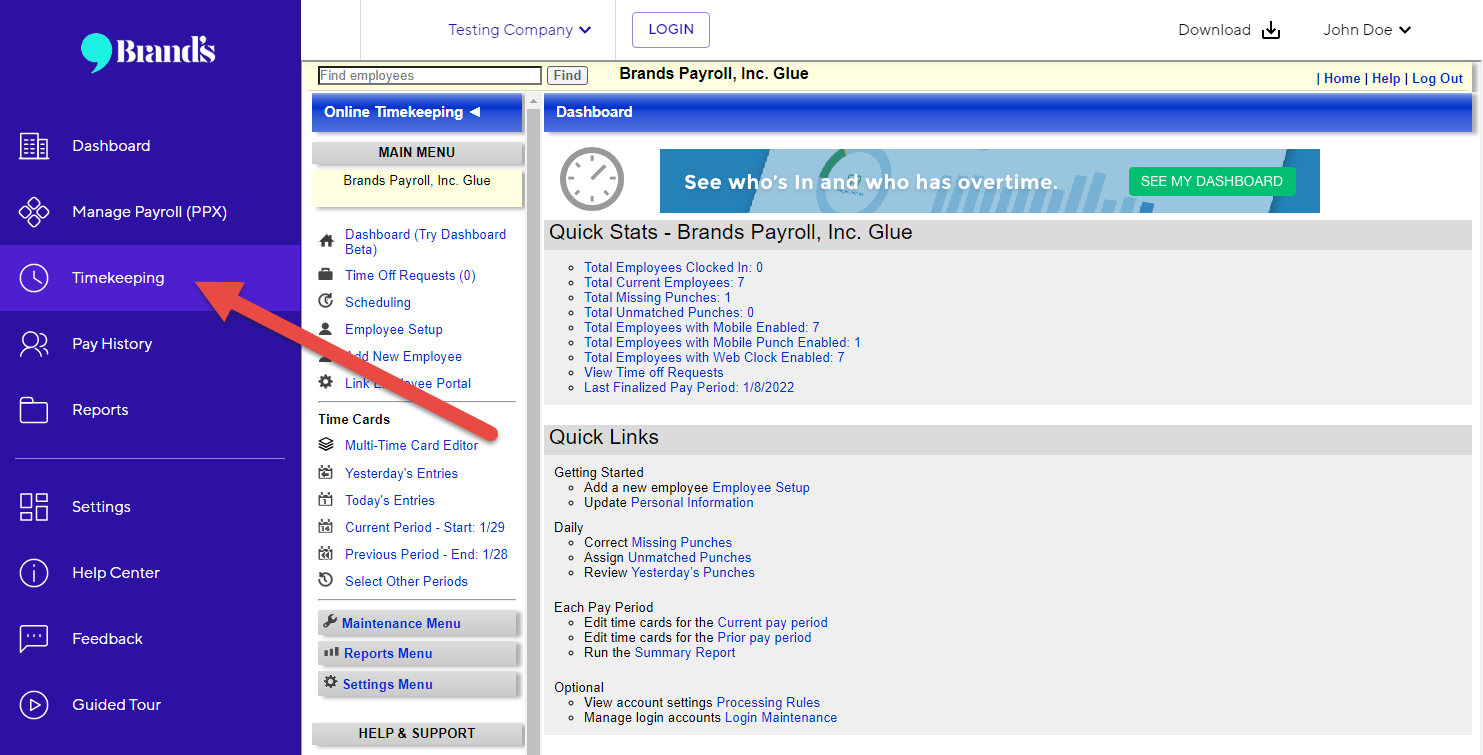Click the Guided Tour play icon

point(34,705)
